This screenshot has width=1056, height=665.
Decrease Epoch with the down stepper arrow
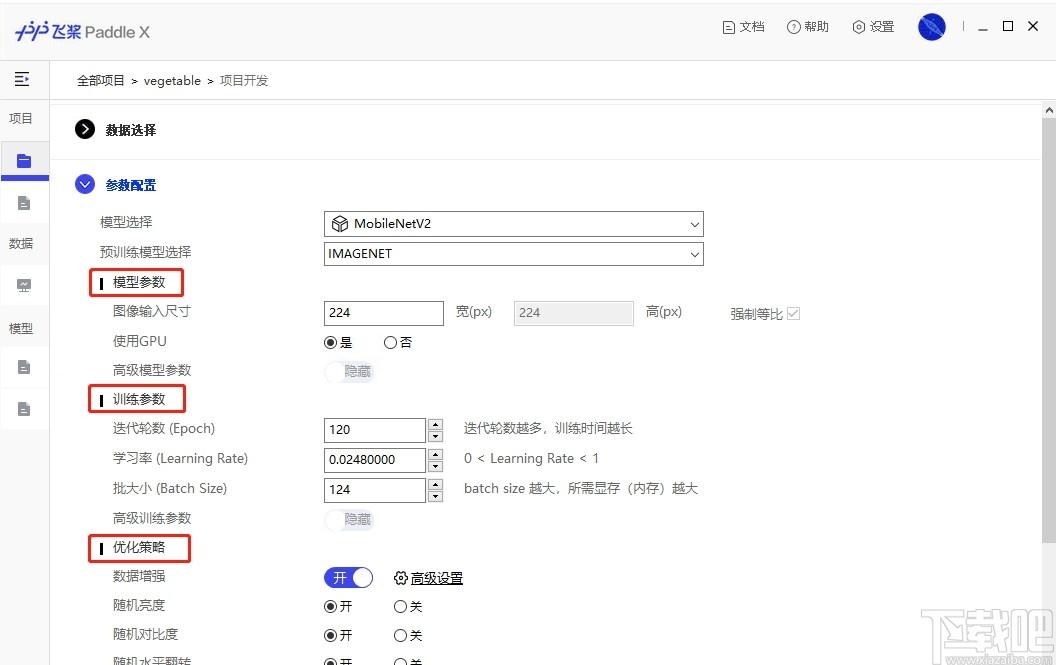[436, 436]
